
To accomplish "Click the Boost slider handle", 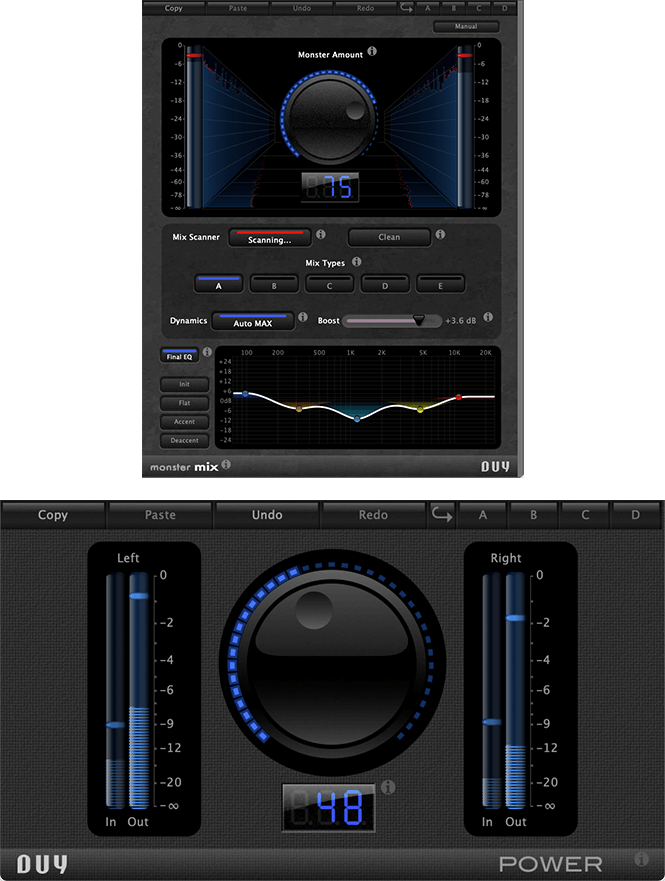I will point(419,320).
